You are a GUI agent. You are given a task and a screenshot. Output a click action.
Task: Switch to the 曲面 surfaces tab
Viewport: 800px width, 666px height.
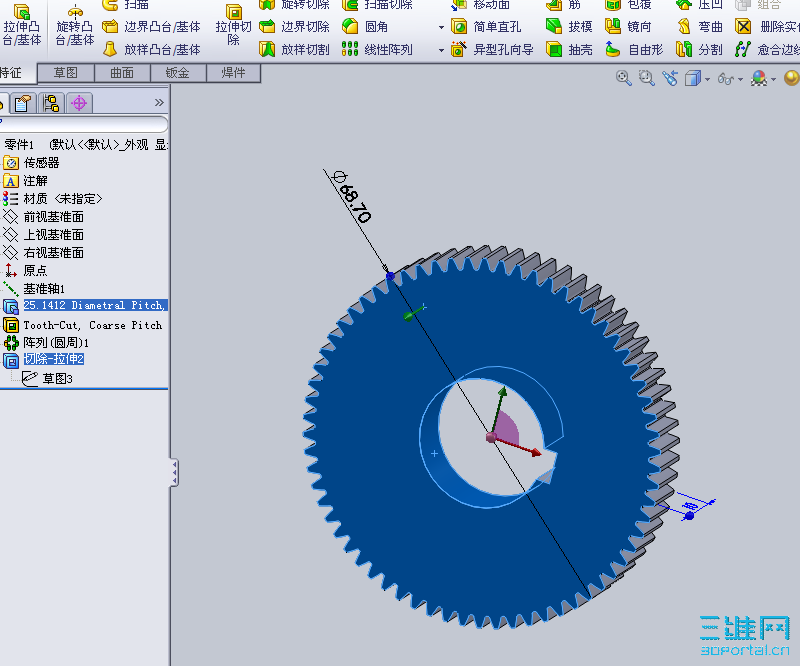[x=122, y=73]
